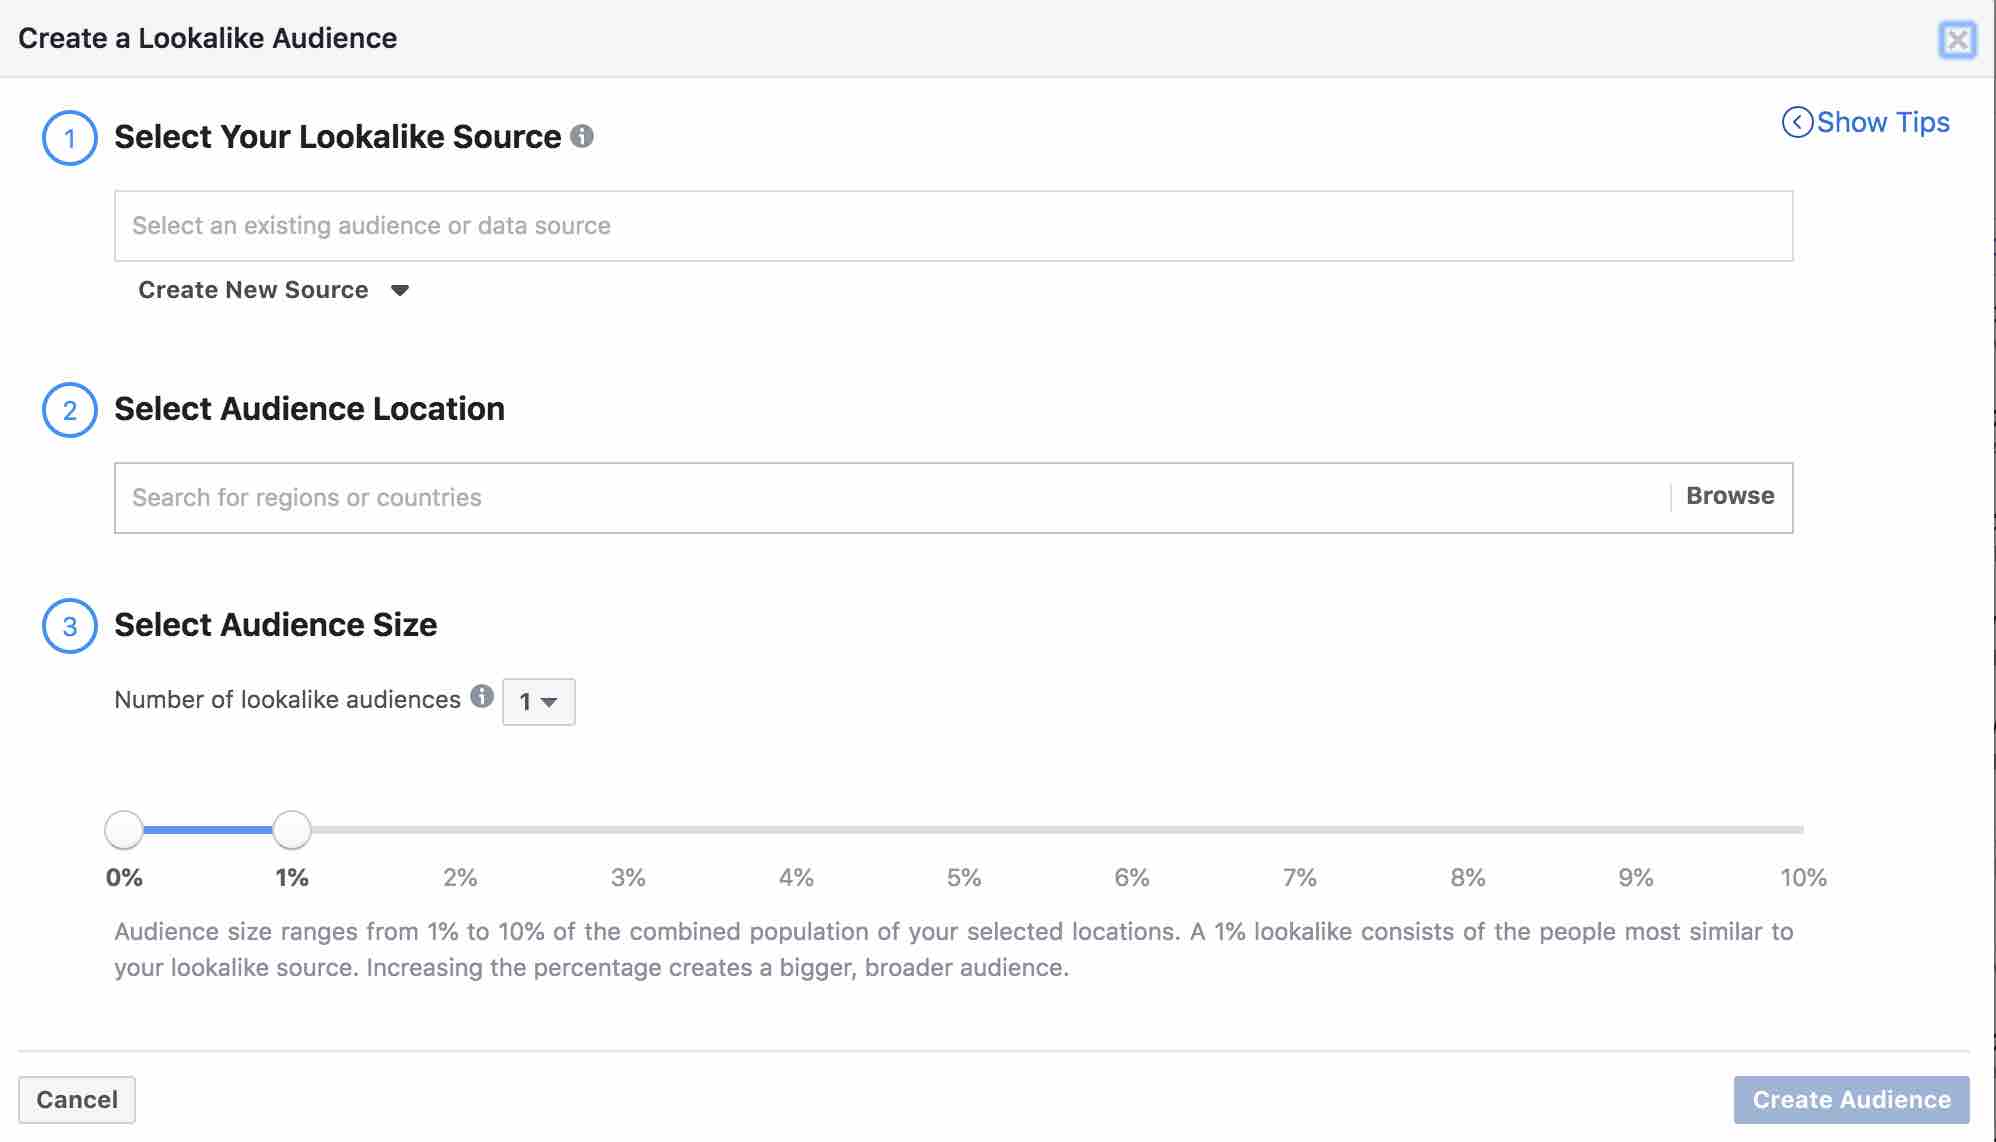The width and height of the screenshot is (1996, 1142).
Task: Click the Cancel button
Action: click(77, 1099)
